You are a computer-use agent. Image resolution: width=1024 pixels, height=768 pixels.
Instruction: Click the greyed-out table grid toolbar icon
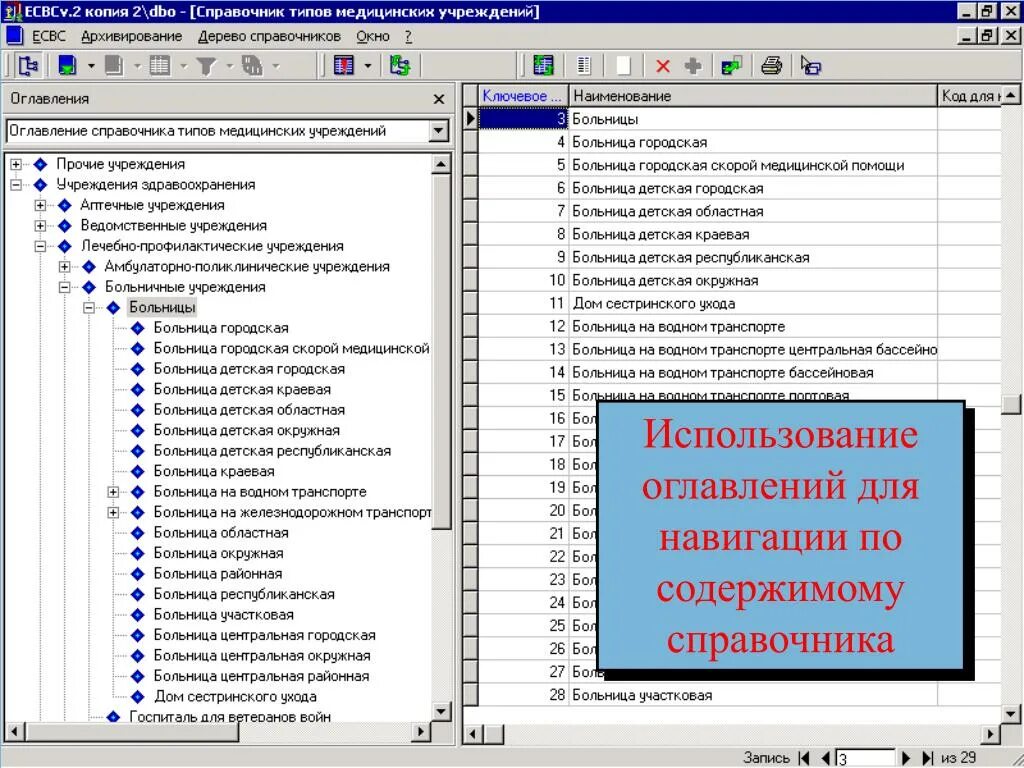click(x=159, y=65)
